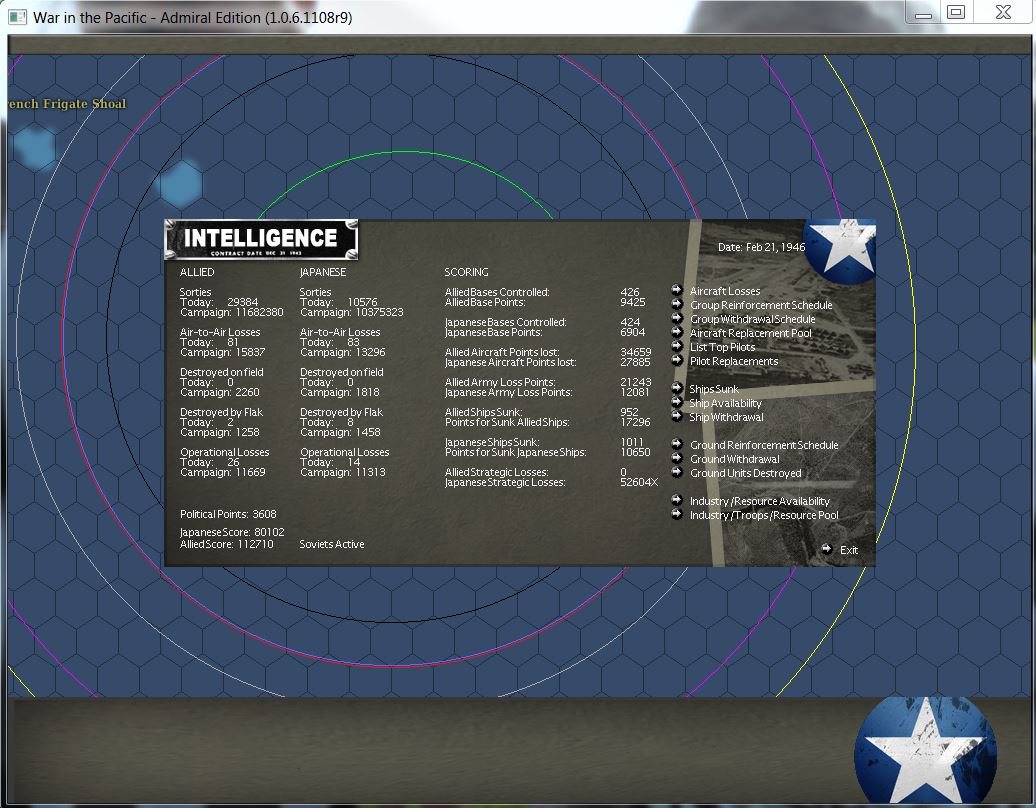View the Aircraft Replacement Pool
Viewport: 1036px width, 808px height.
coord(751,334)
